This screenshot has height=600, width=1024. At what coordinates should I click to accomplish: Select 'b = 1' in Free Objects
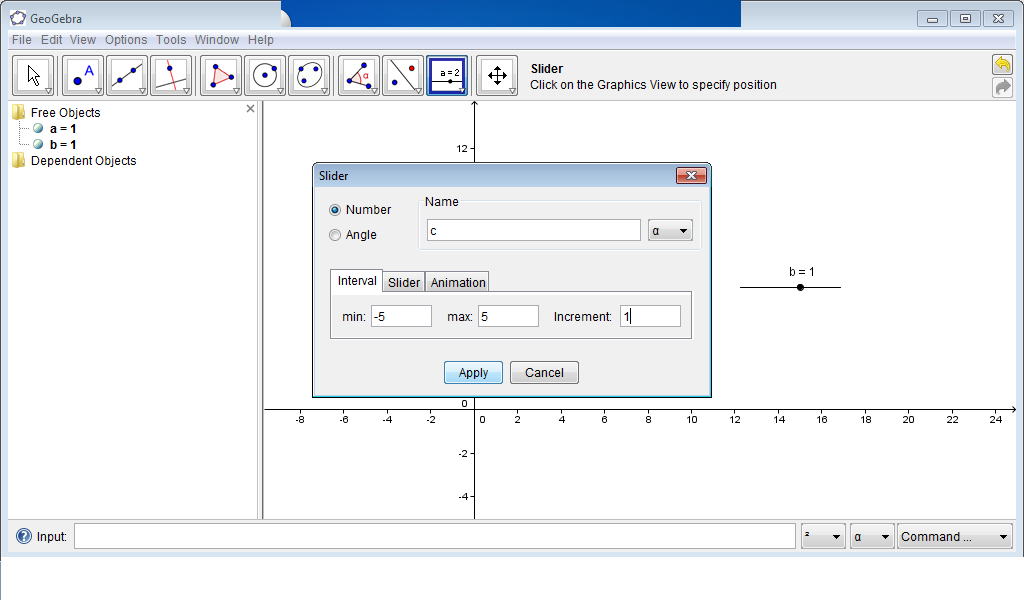click(x=63, y=144)
